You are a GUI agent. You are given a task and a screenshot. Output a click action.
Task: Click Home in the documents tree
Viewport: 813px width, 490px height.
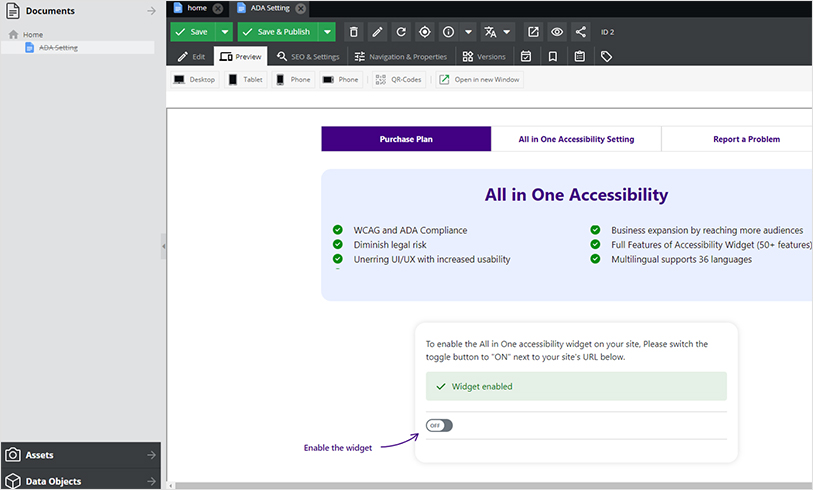[33, 35]
